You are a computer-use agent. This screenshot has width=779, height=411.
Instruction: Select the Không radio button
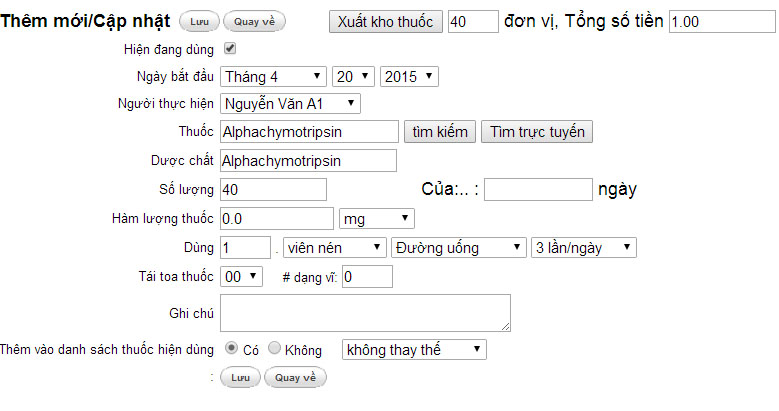point(274,348)
